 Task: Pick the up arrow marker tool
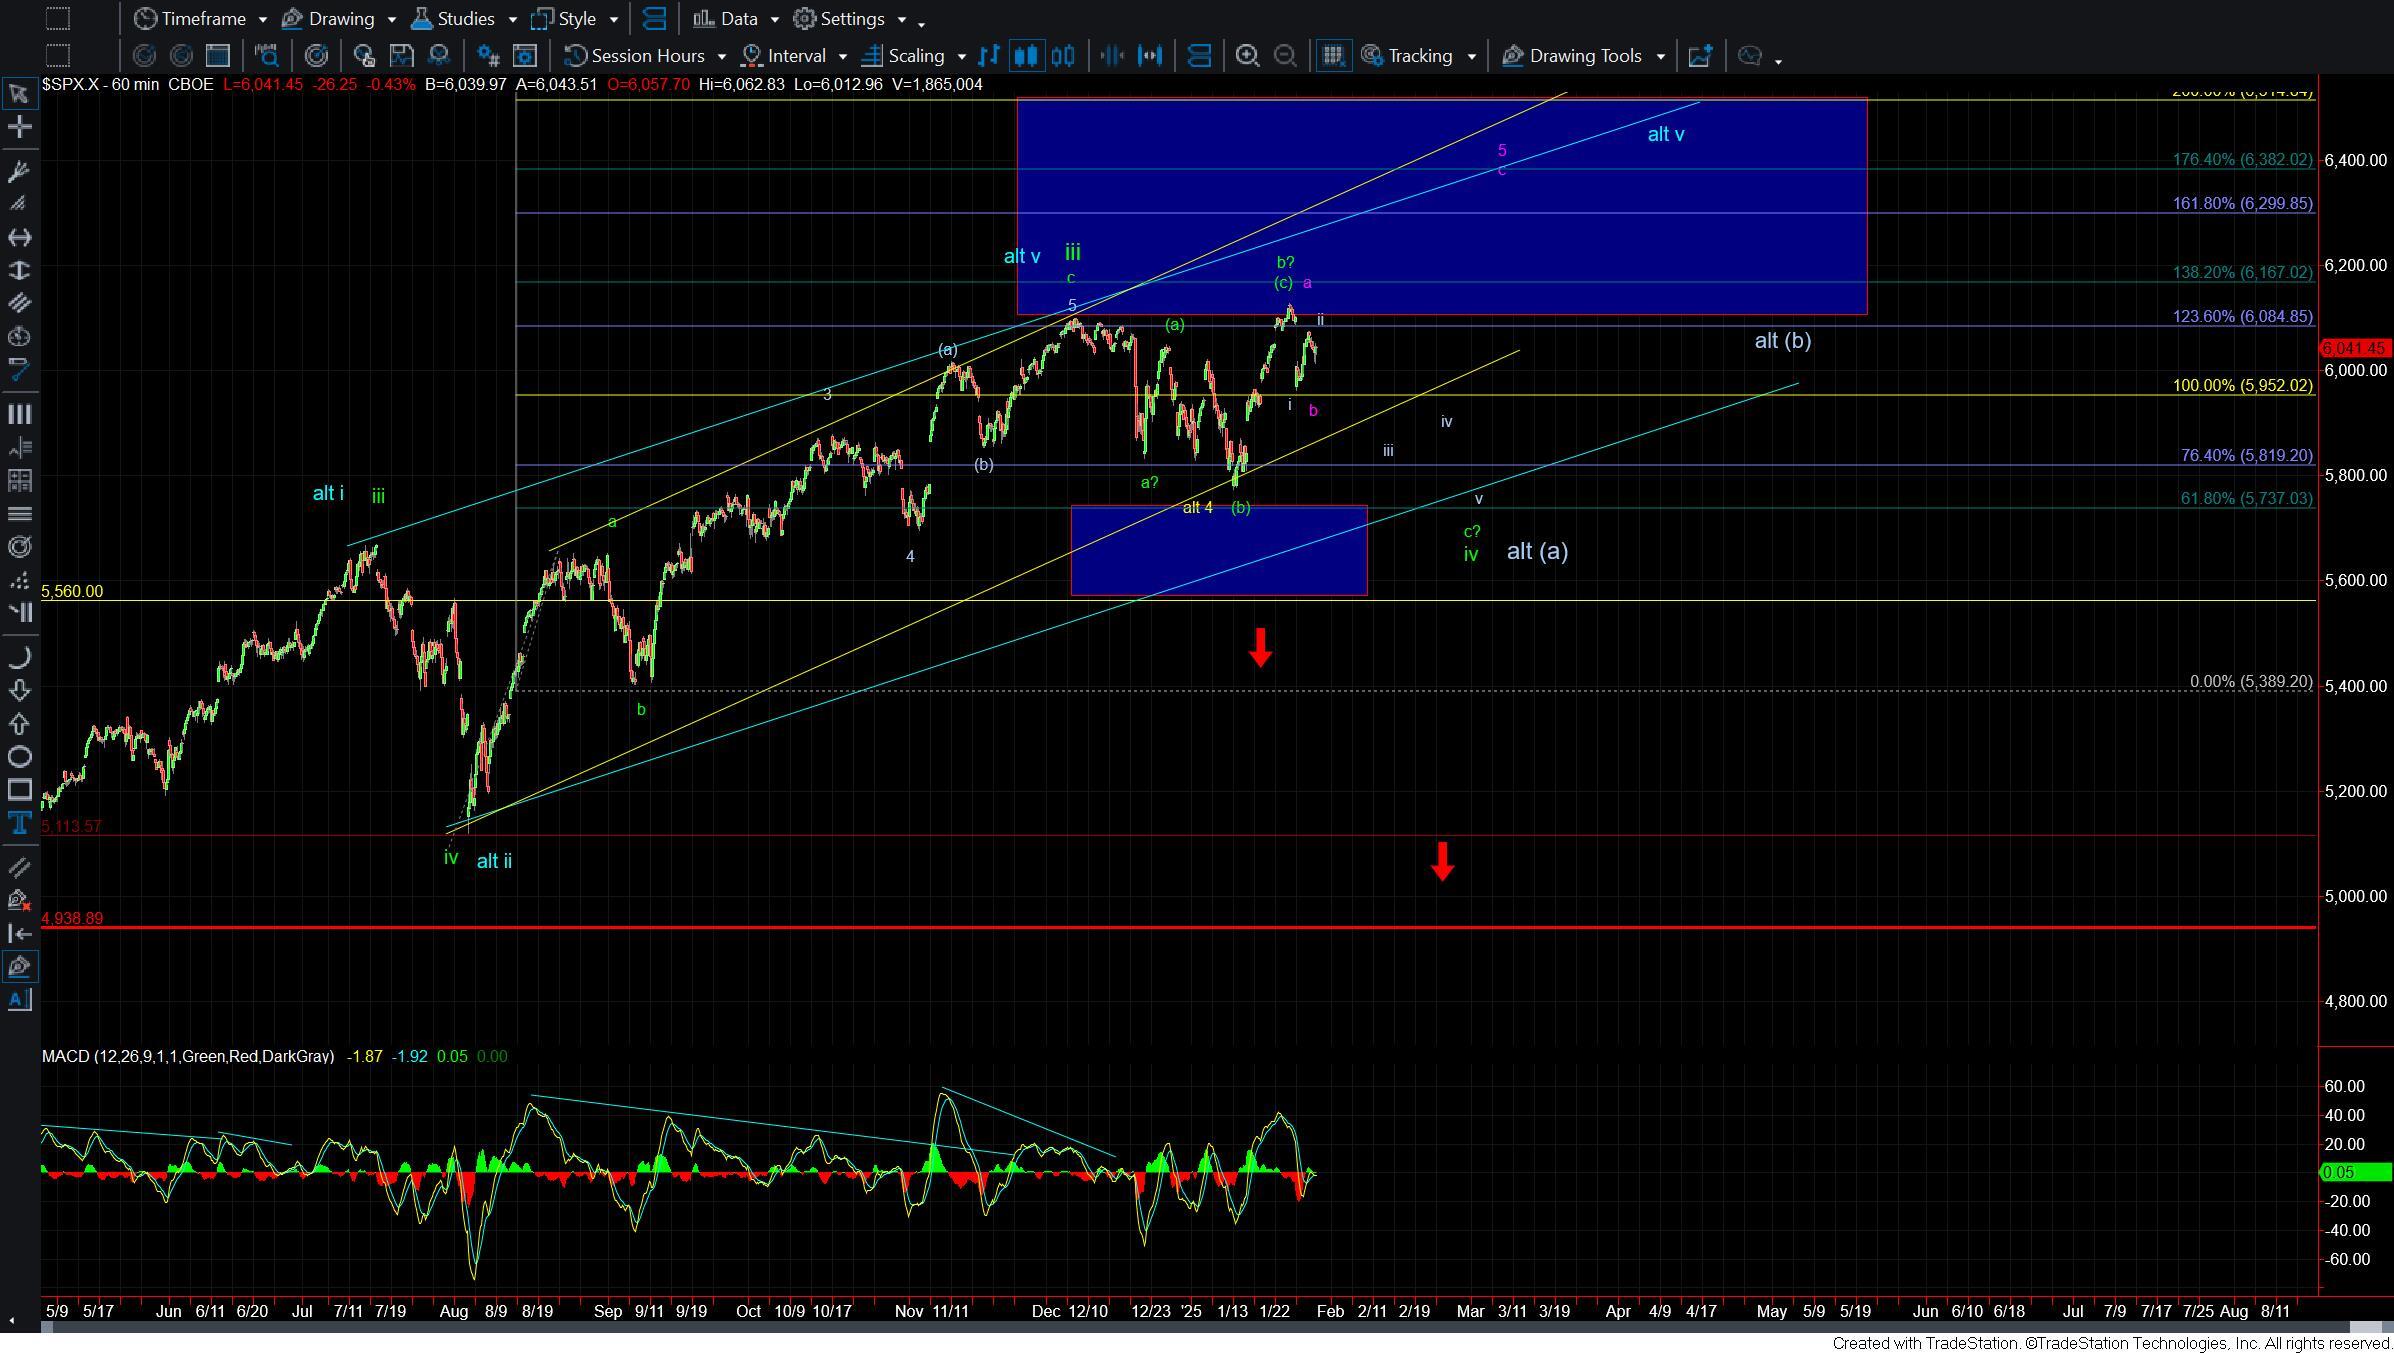(x=19, y=723)
